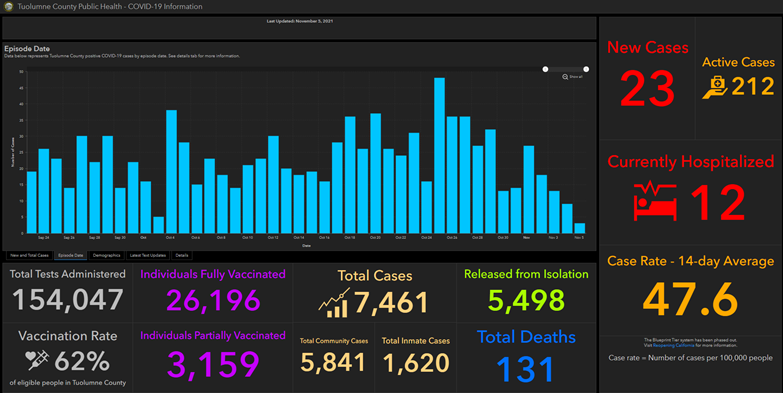The image size is (783, 393).
Task: Click the Show all zoom-out button
Action: 572,77
